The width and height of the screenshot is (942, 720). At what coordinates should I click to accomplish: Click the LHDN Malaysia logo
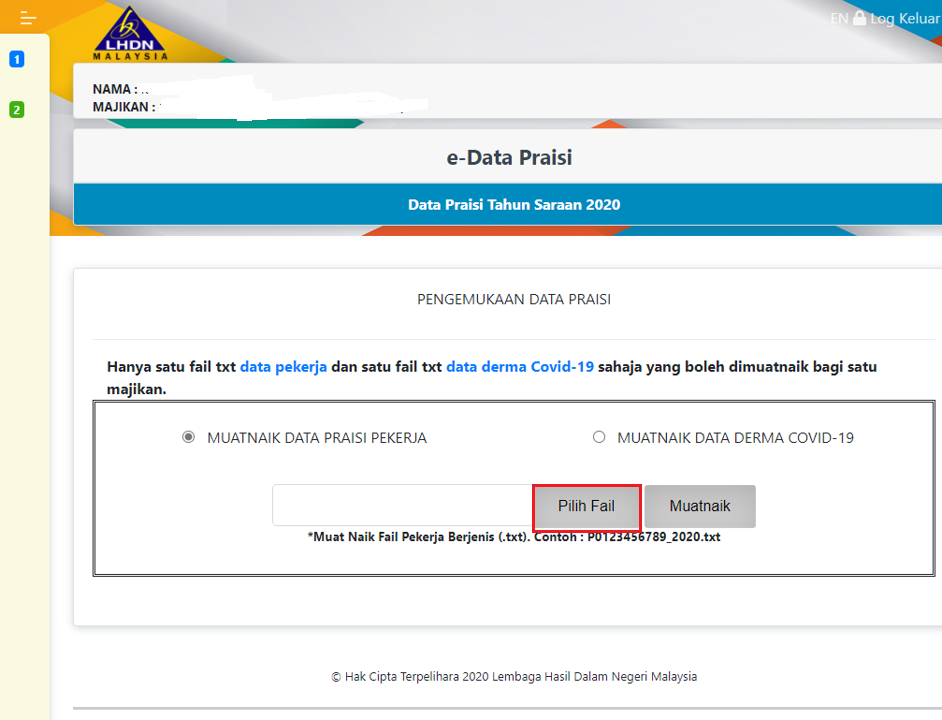coord(130,33)
